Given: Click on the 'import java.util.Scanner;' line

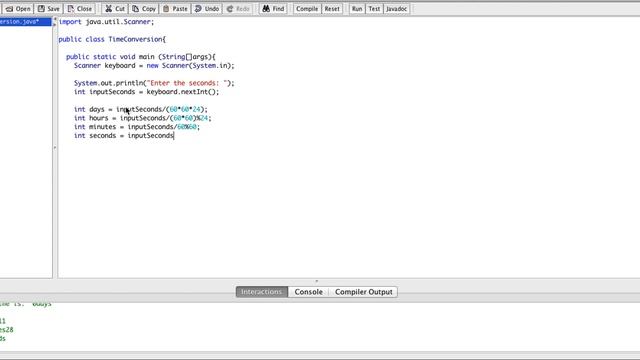Looking at the screenshot, I should pyautogui.click(x=107, y=22).
